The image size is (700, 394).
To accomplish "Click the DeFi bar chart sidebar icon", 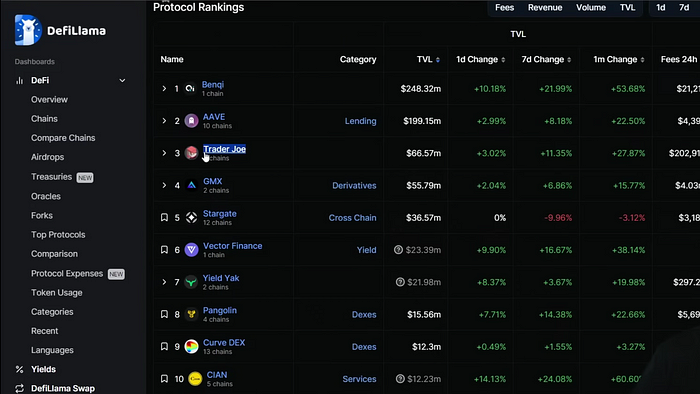I will [x=19, y=80].
